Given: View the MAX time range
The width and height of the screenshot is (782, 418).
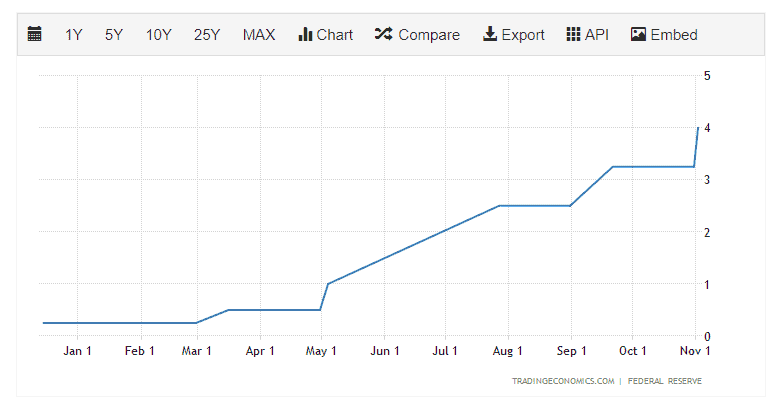Looking at the screenshot, I should (259, 35).
